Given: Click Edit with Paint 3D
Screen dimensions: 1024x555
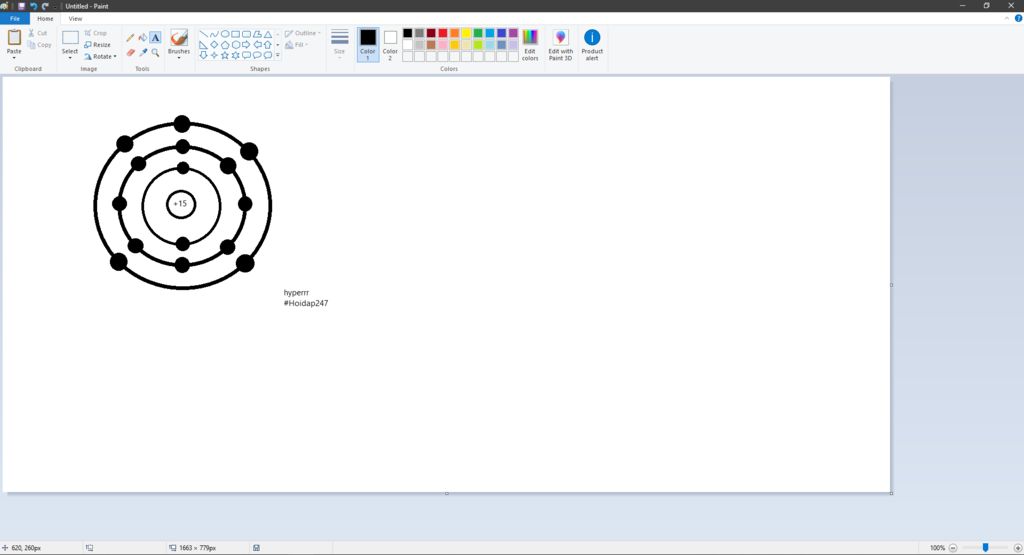Looking at the screenshot, I should 560,44.
